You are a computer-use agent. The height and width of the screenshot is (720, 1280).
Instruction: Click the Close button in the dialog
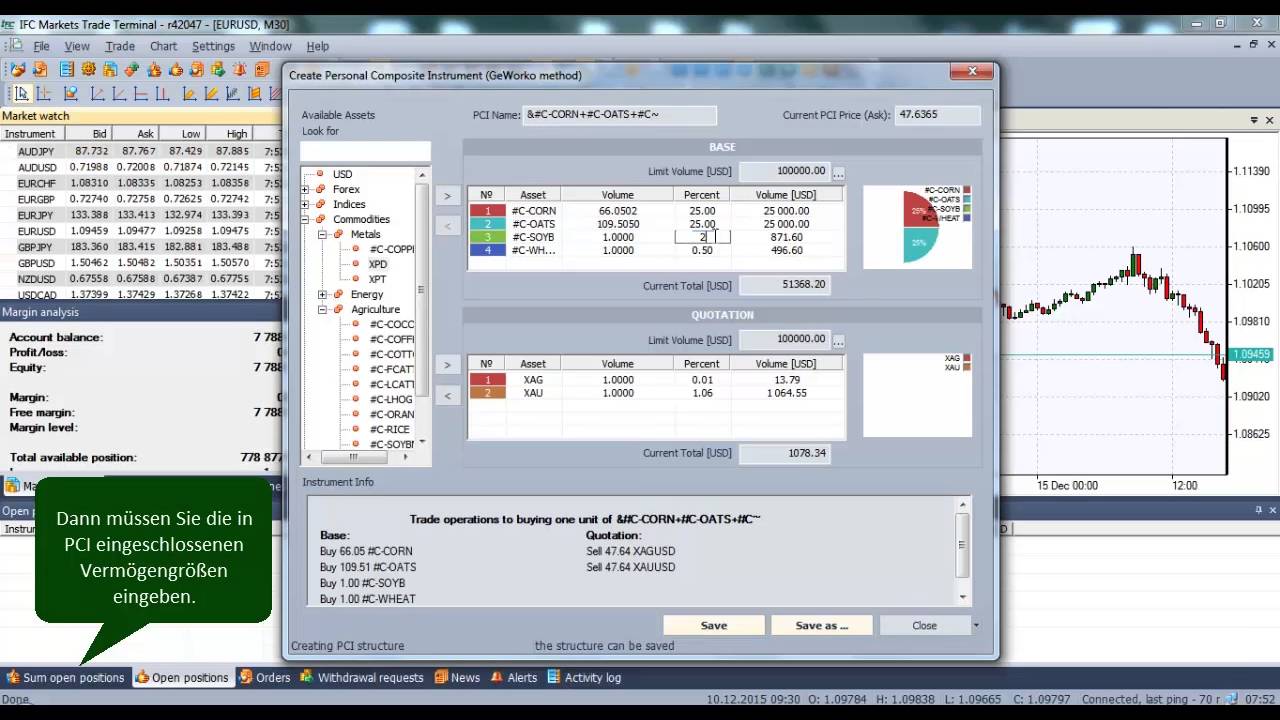pyautogui.click(x=924, y=625)
